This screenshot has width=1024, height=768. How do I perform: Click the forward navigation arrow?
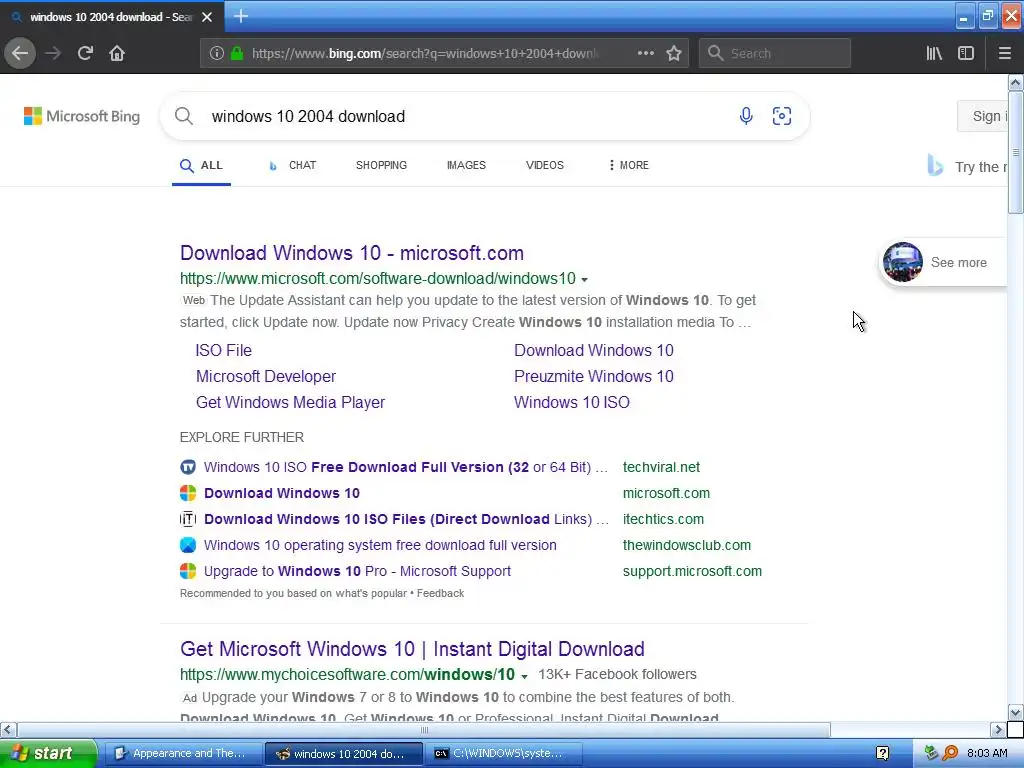(x=53, y=53)
